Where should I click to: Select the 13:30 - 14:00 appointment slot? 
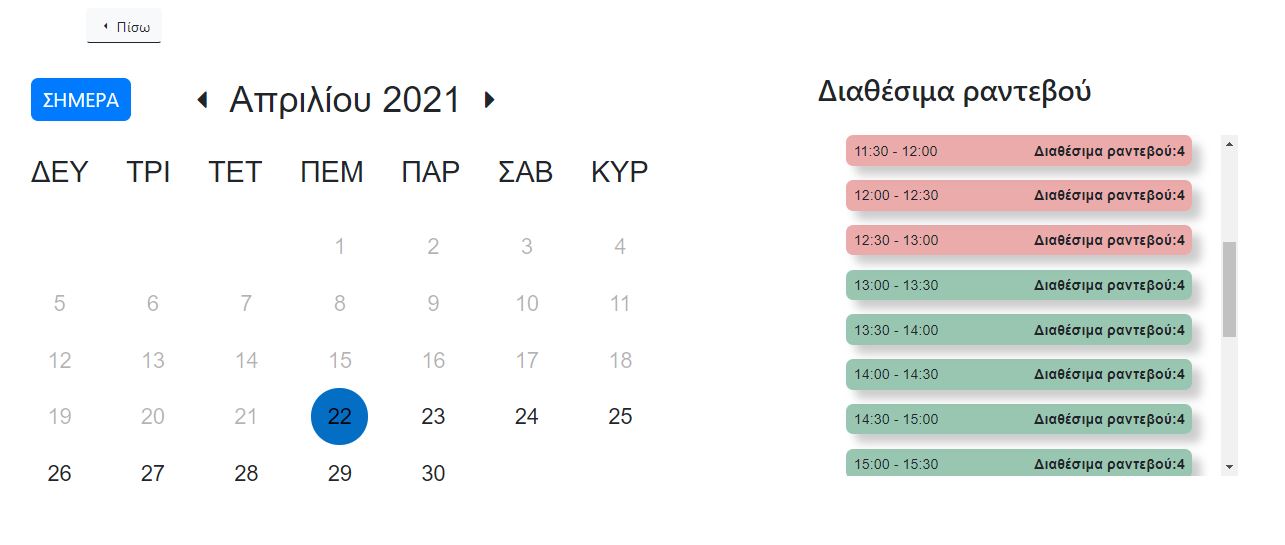(x=1019, y=330)
